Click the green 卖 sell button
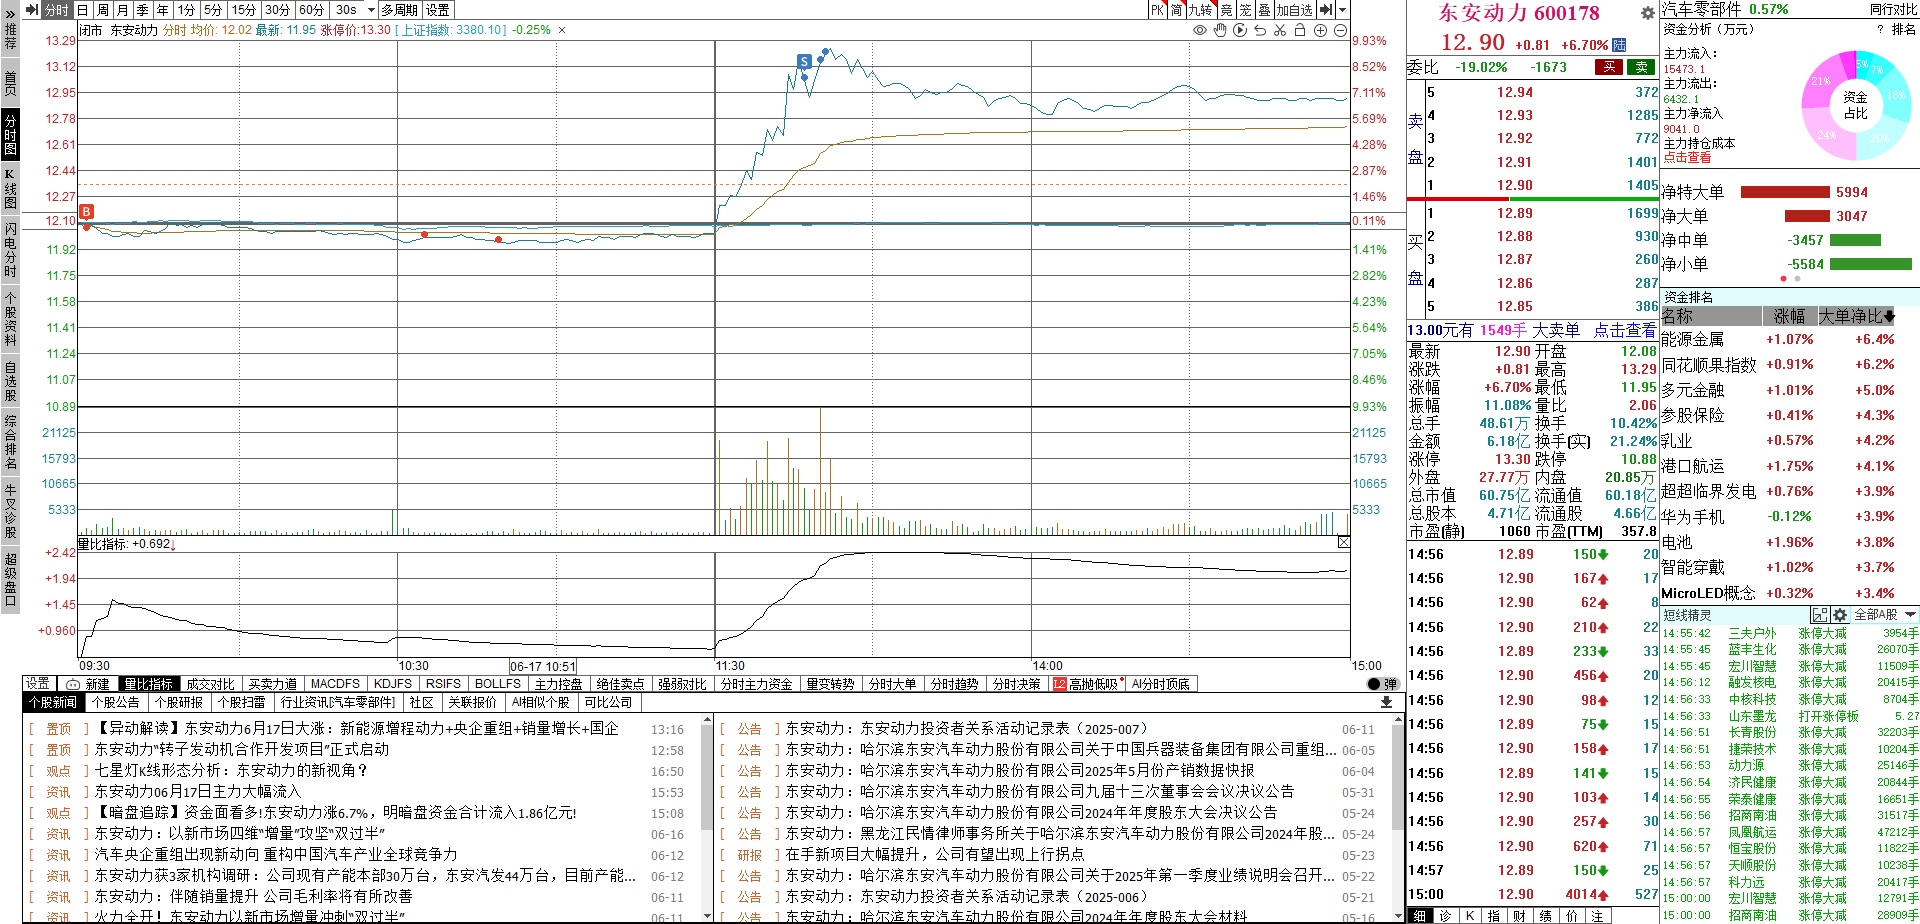The width and height of the screenshot is (1920, 924). point(1641,67)
